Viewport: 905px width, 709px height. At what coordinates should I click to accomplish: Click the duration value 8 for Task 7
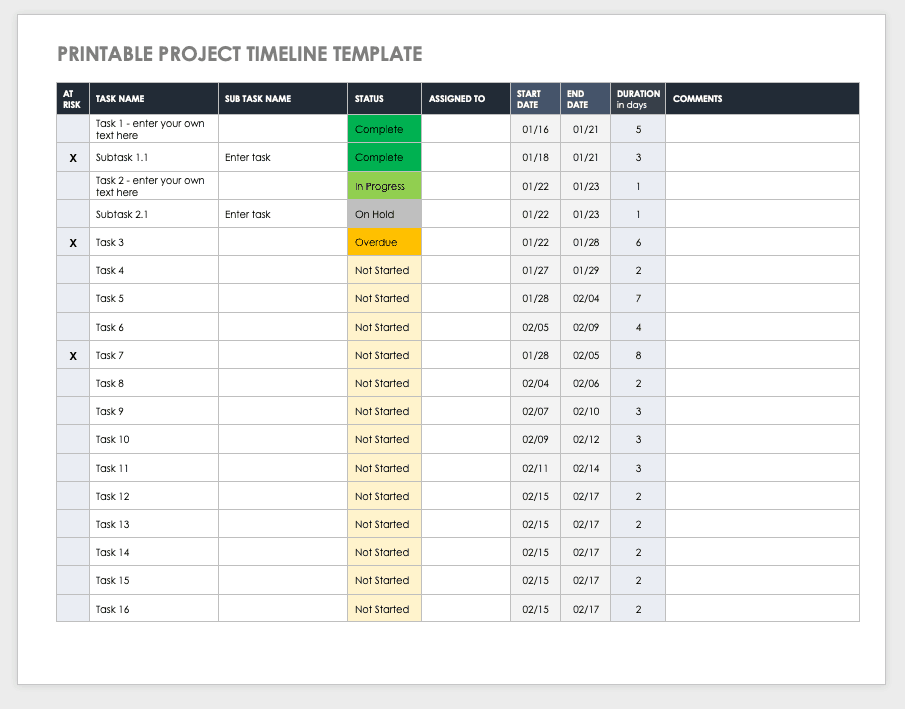click(x=638, y=356)
